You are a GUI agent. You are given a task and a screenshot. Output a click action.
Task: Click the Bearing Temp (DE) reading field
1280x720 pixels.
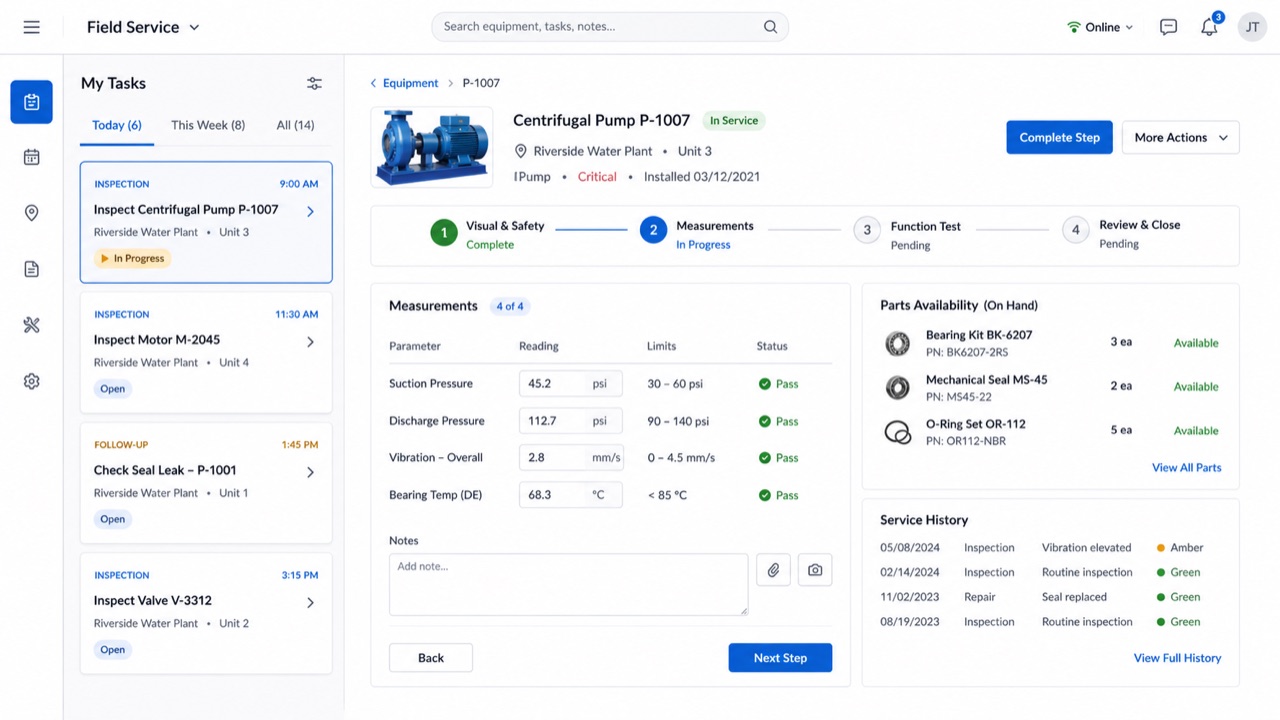point(570,495)
